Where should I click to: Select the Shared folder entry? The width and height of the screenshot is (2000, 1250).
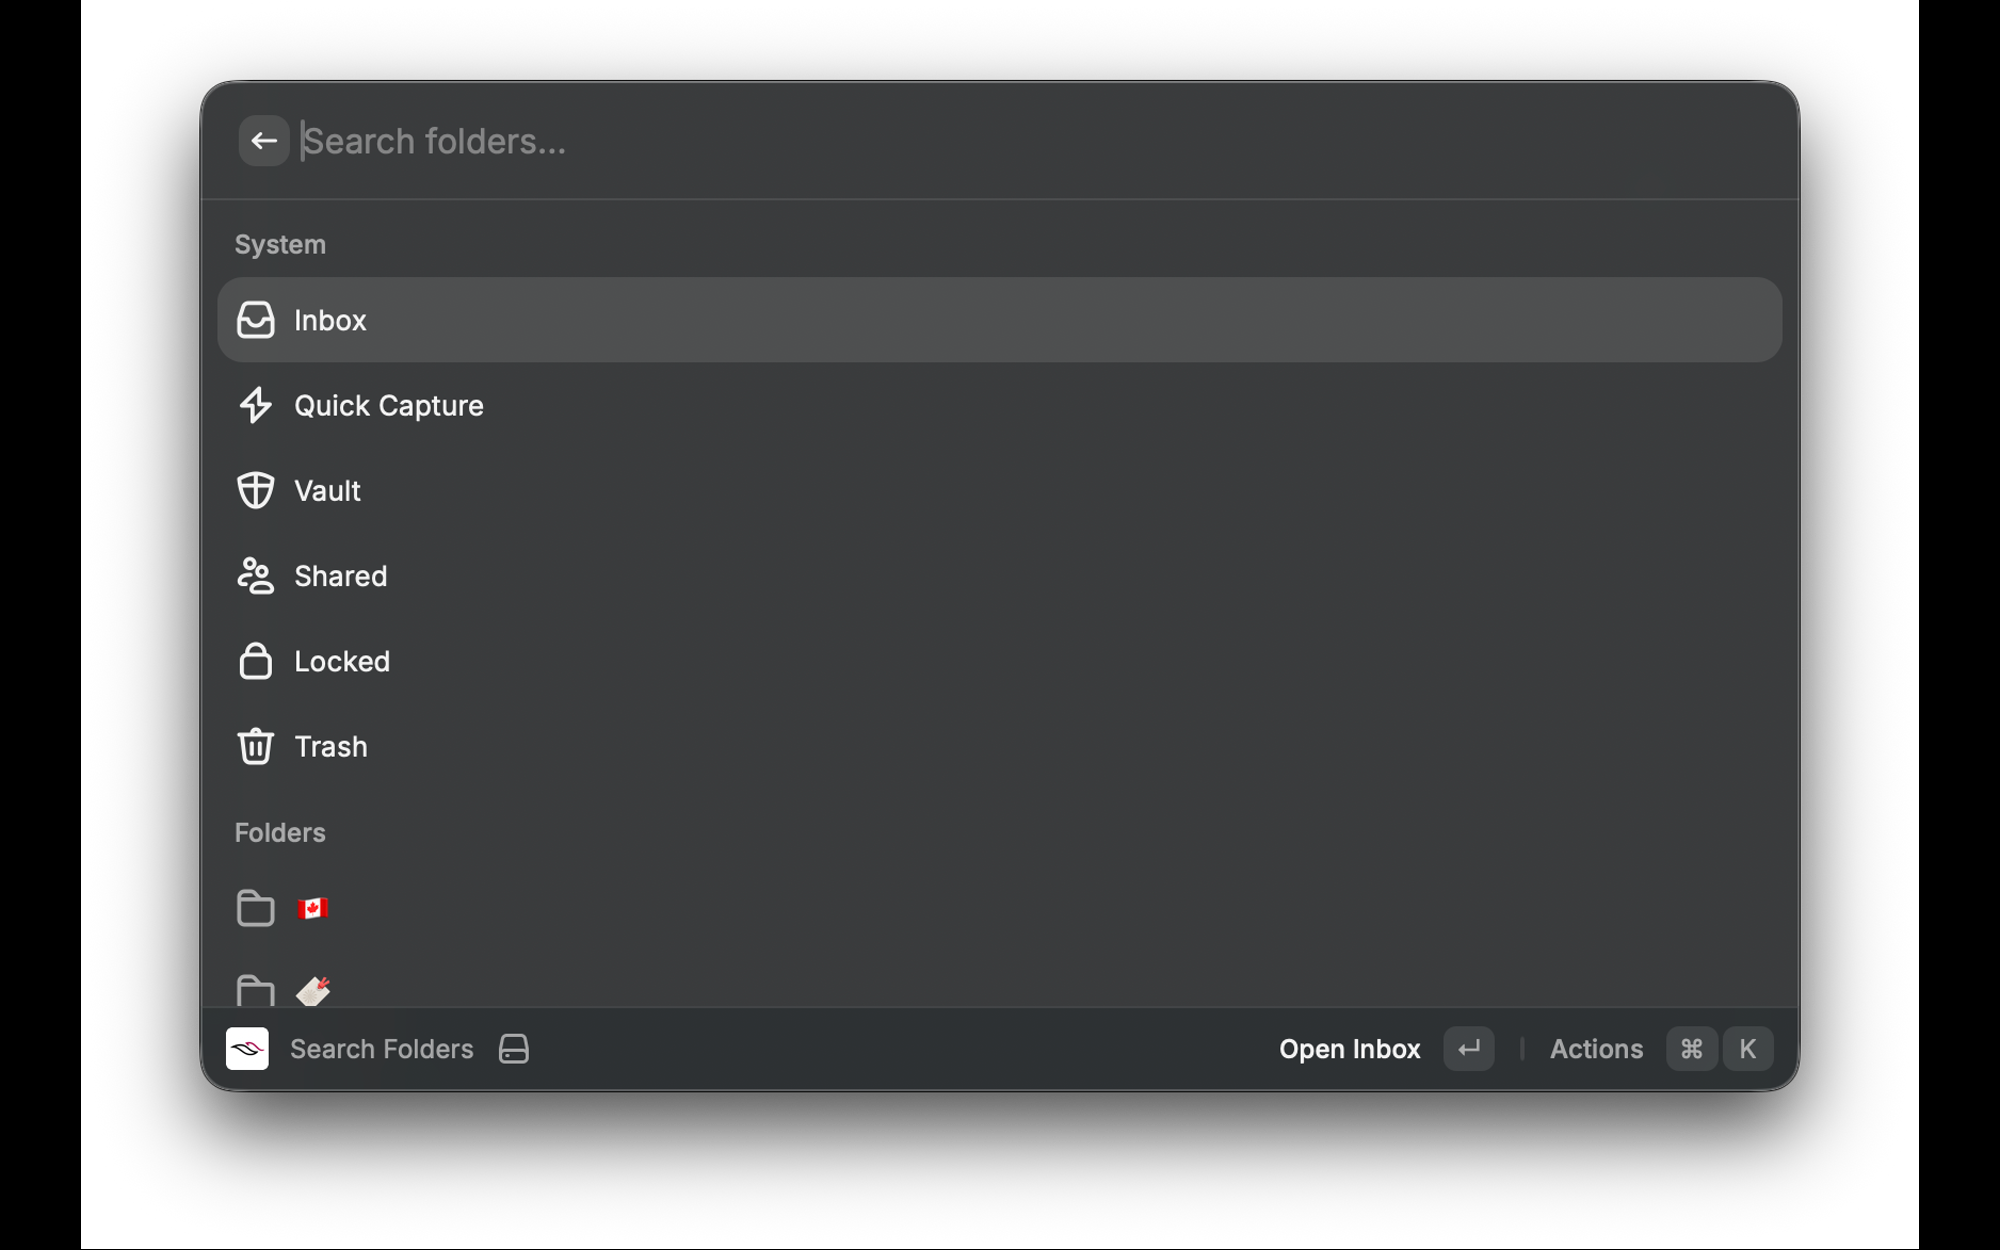[x=340, y=576]
